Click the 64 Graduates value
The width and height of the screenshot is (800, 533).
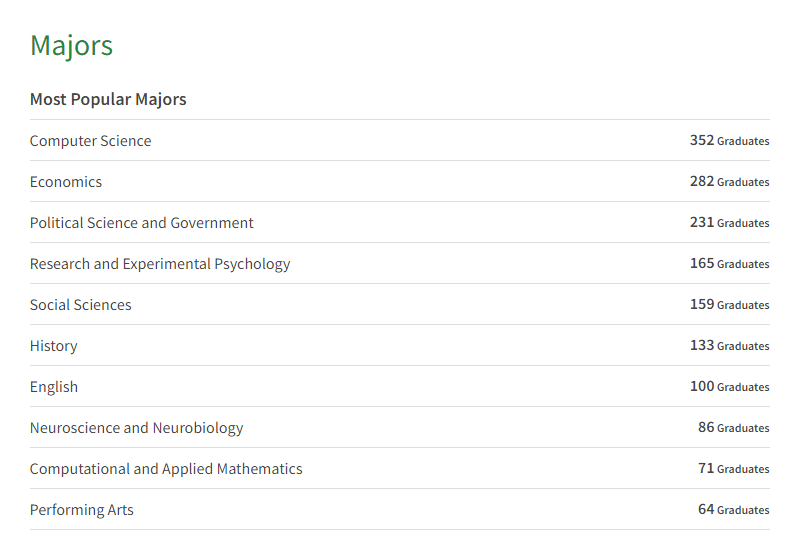(733, 510)
